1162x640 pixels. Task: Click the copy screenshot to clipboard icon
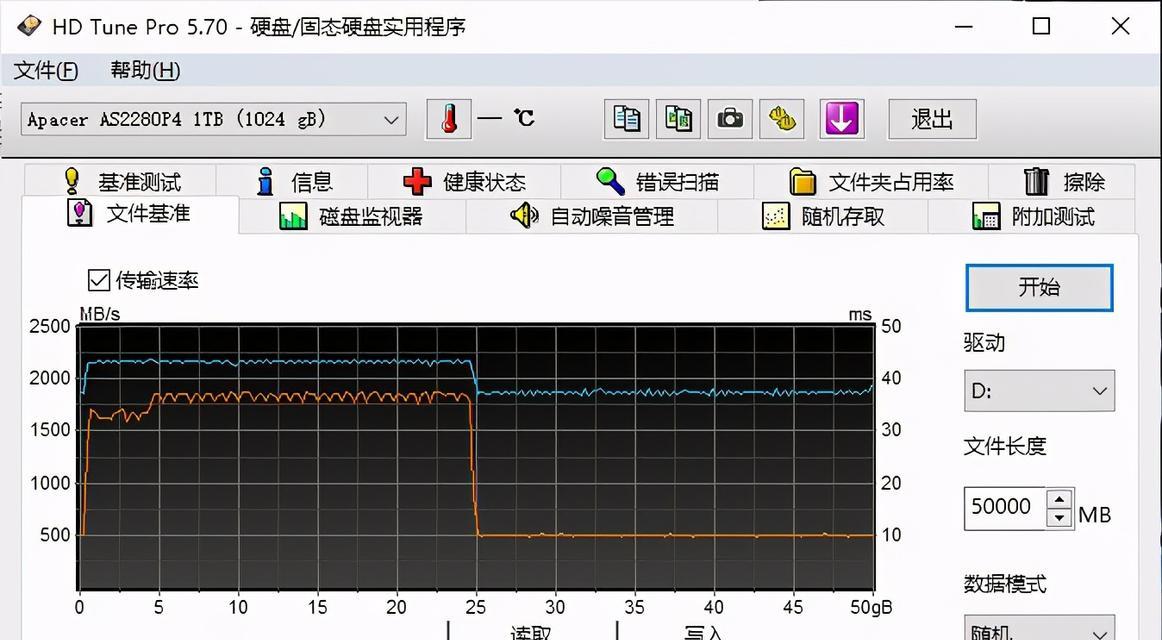tap(678, 119)
